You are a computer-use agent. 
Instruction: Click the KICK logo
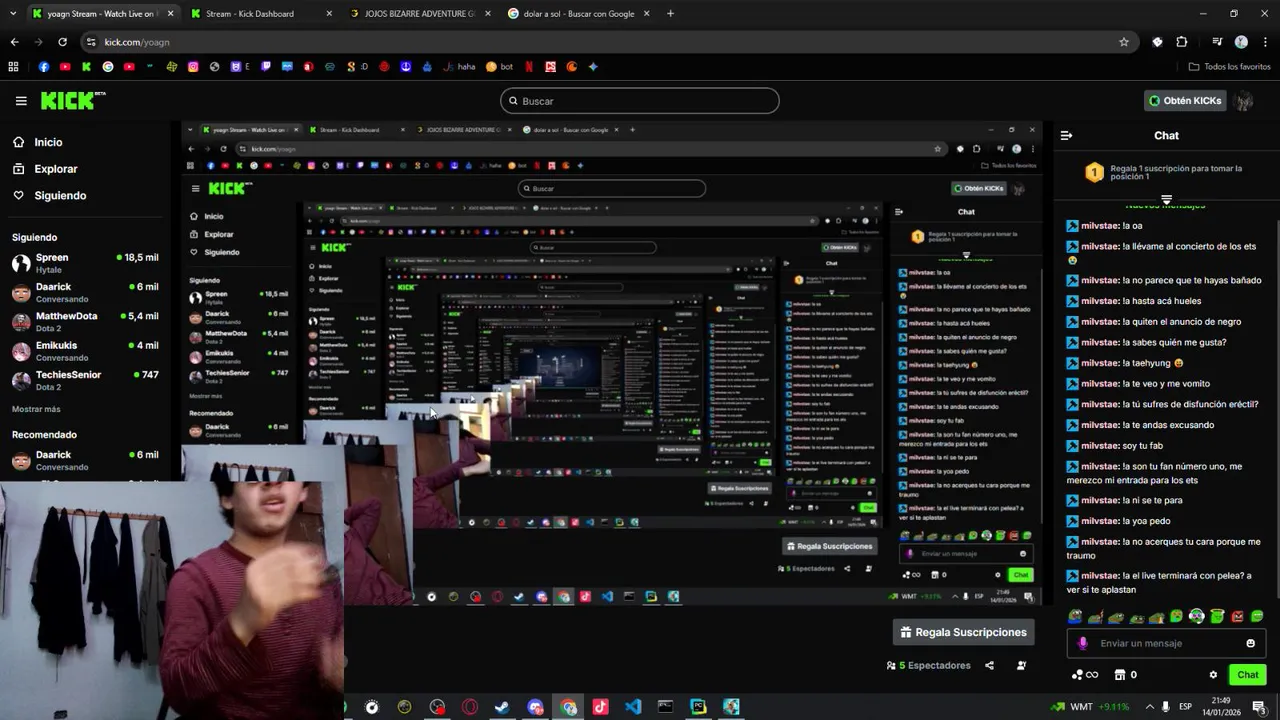click(x=73, y=100)
